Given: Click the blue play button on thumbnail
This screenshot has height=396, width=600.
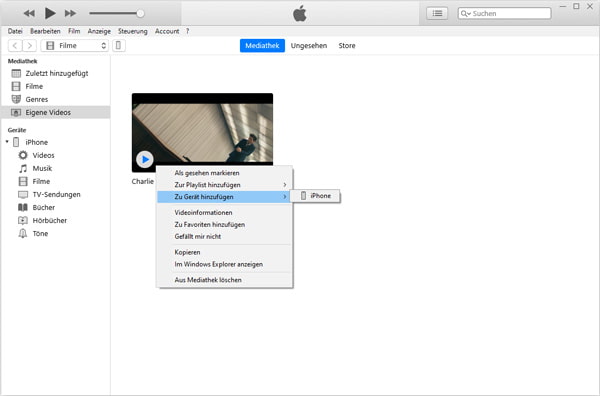Looking at the screenshot, I should (145, 160).
